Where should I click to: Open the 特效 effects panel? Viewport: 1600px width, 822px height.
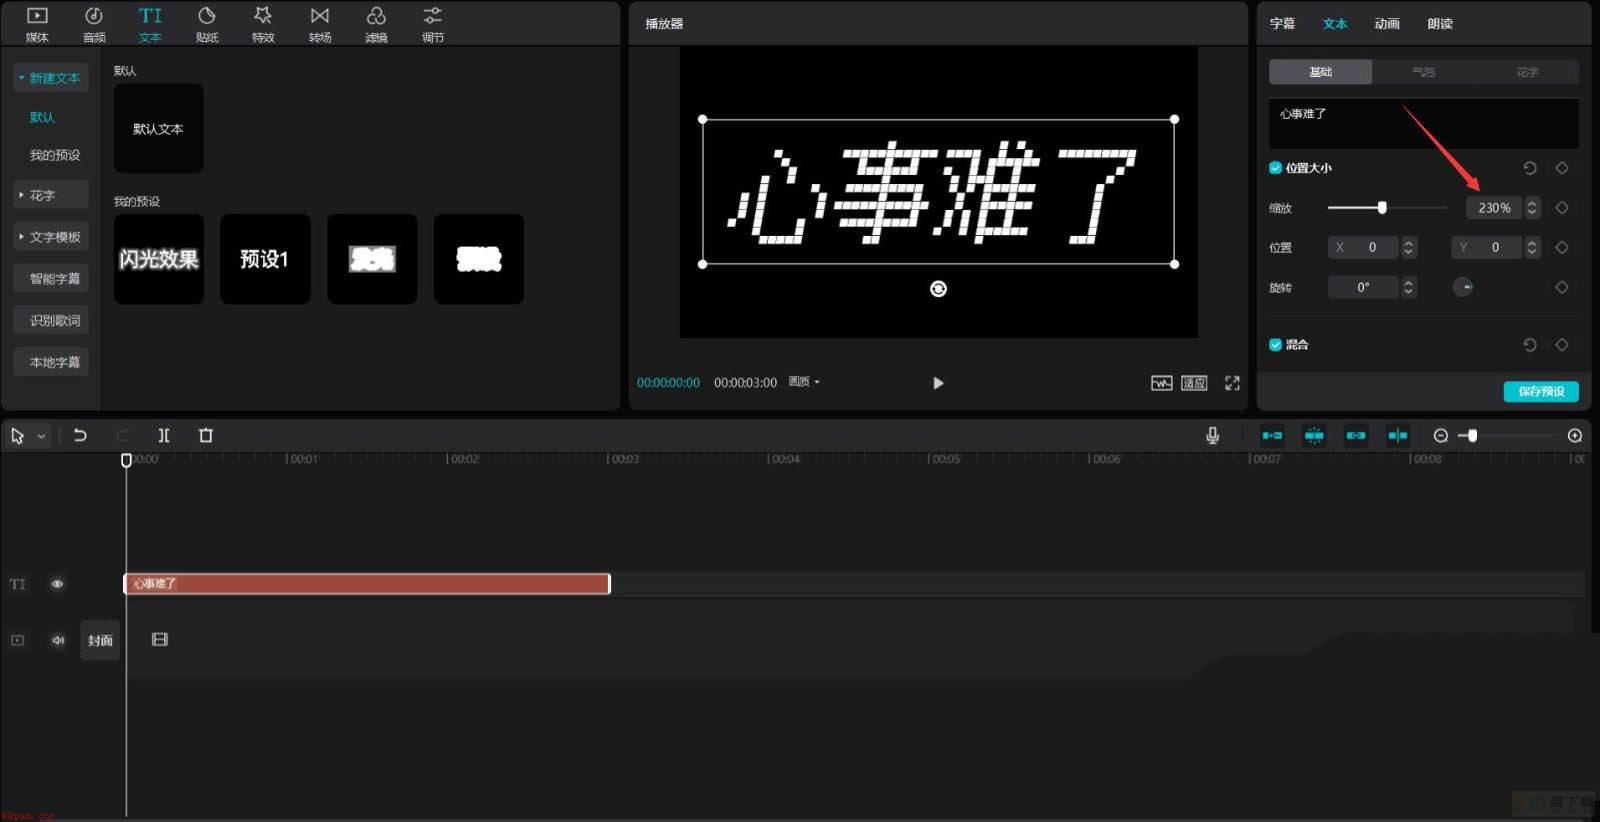pos(263,24)
